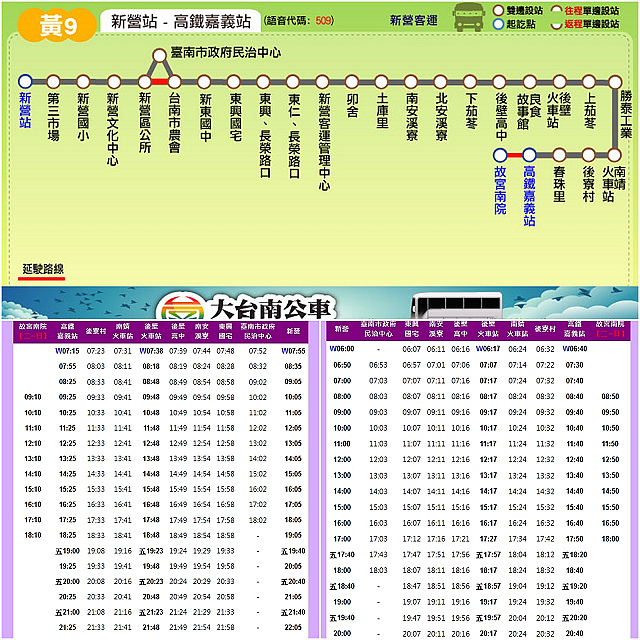Select the blue 高鐵嘉義站 terminal circle
640x640 pixels.
point(529,155)
